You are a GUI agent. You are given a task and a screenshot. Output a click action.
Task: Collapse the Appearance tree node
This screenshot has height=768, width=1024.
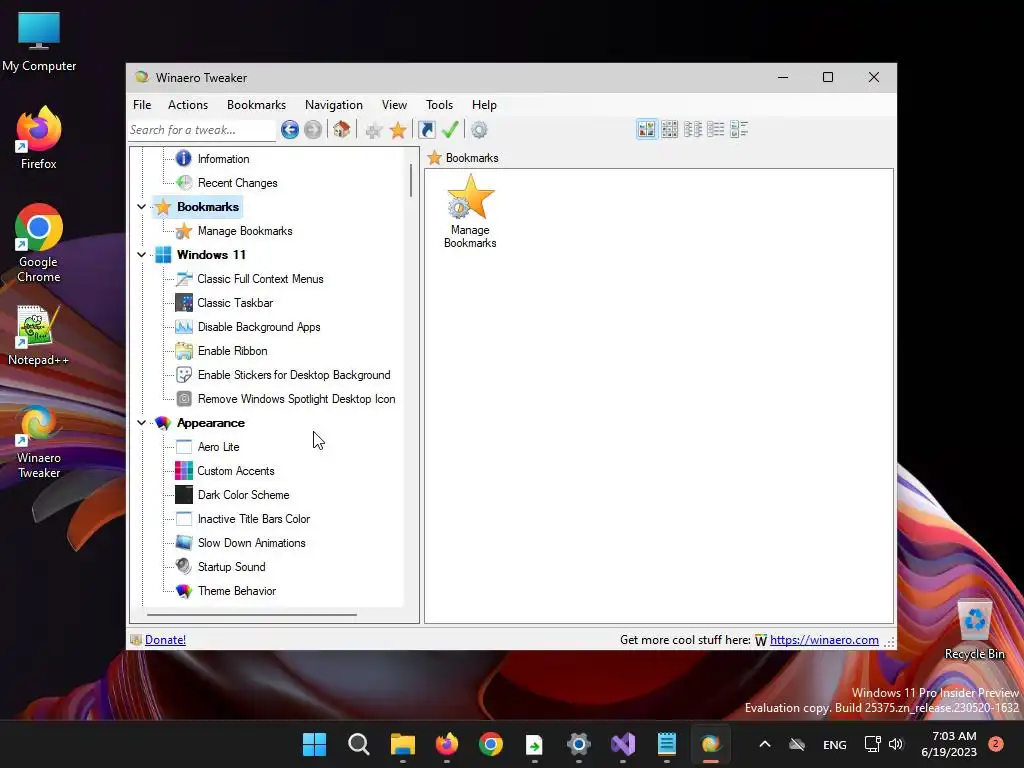coord(141,423)
